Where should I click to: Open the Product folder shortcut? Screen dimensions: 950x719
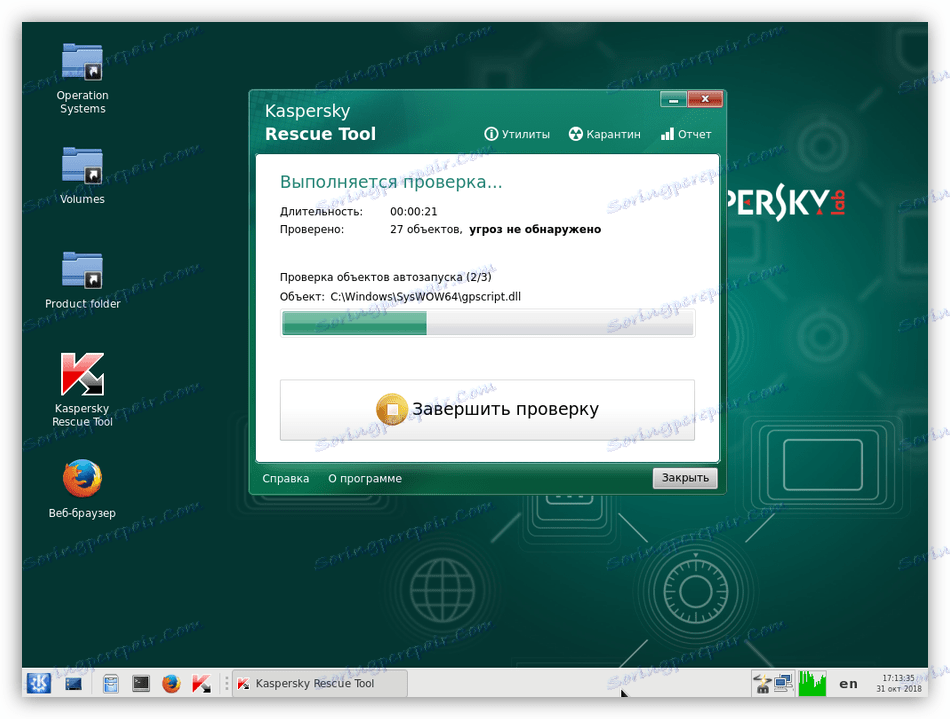click(x=82, y=280)
